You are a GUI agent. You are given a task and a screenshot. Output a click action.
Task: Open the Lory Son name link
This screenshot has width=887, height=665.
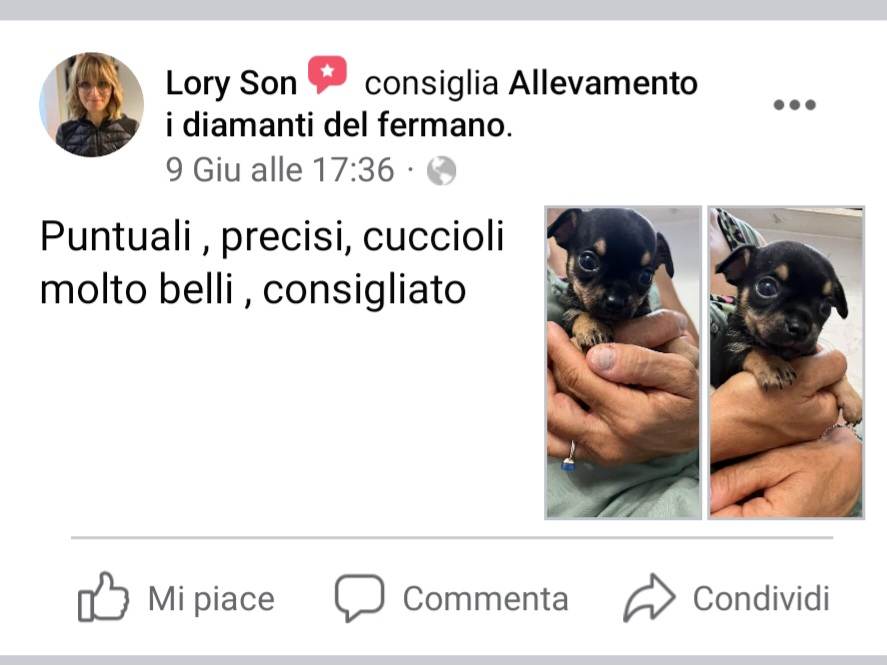click(231, 84)
